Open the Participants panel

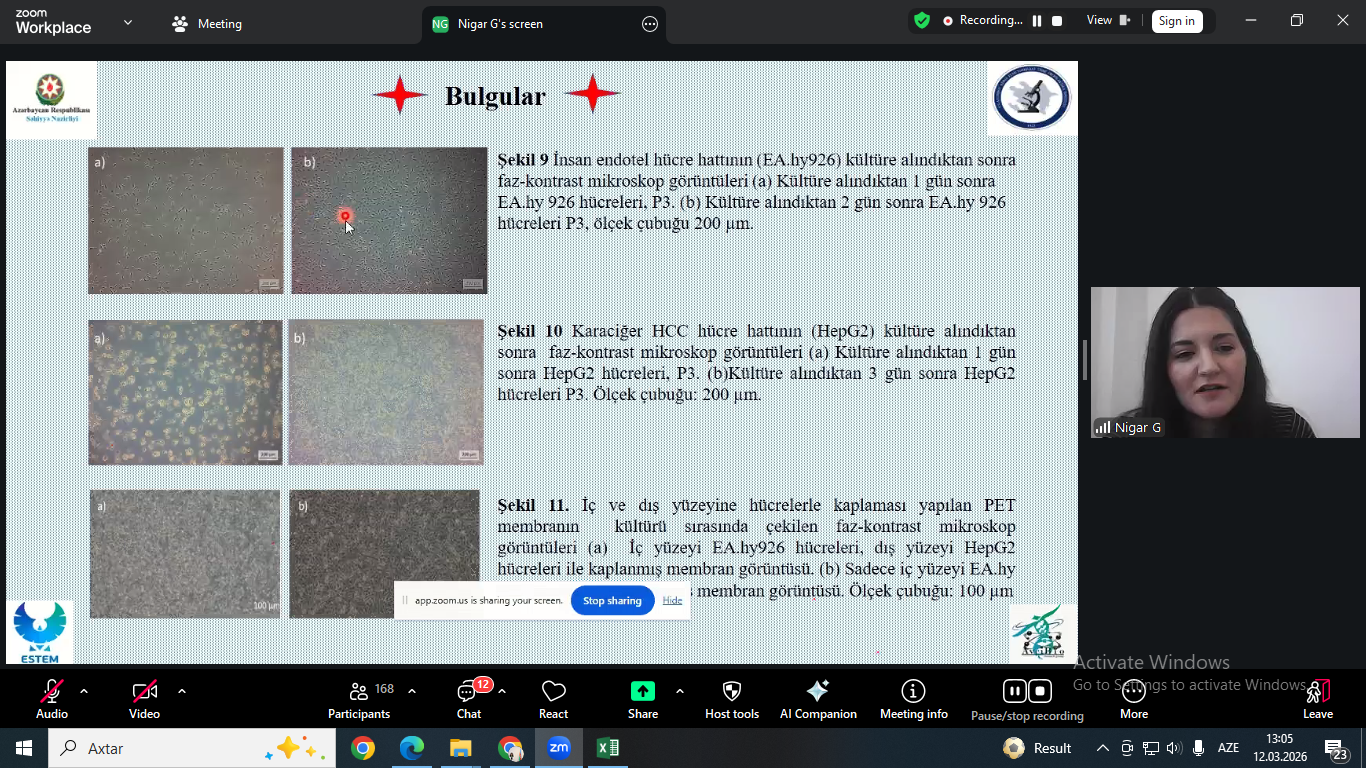359,699
